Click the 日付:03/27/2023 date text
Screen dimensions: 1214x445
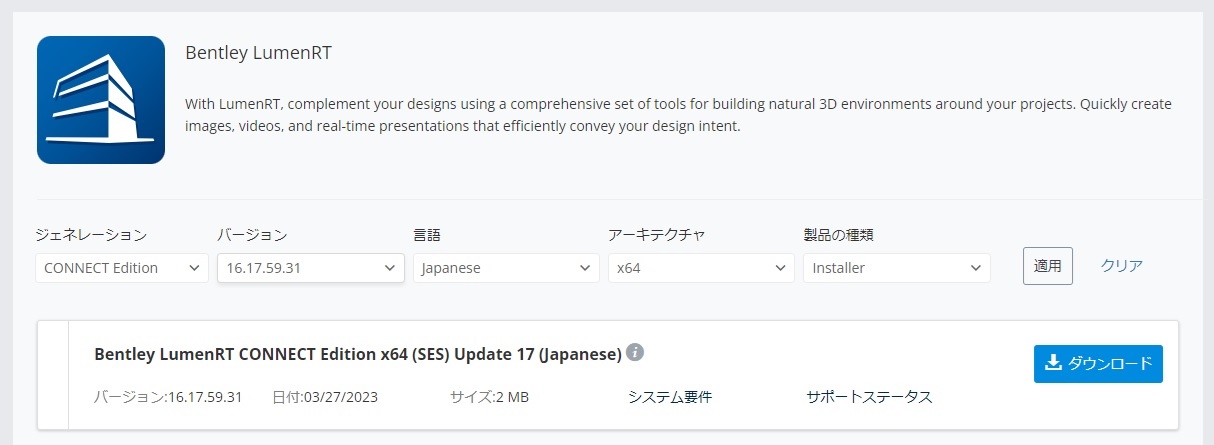pos(325,397)
